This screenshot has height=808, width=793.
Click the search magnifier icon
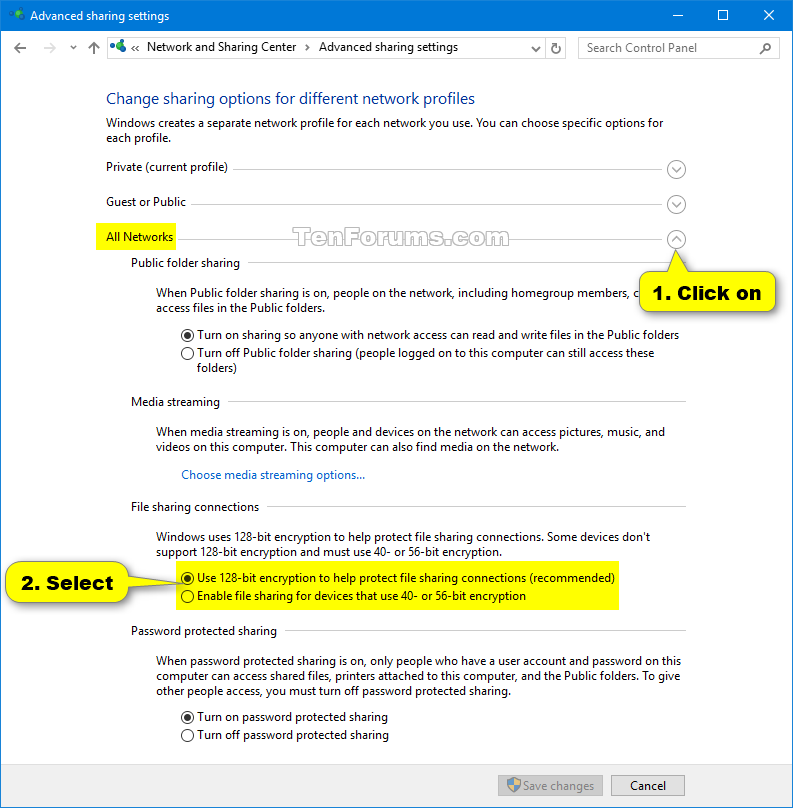[766, 48]
